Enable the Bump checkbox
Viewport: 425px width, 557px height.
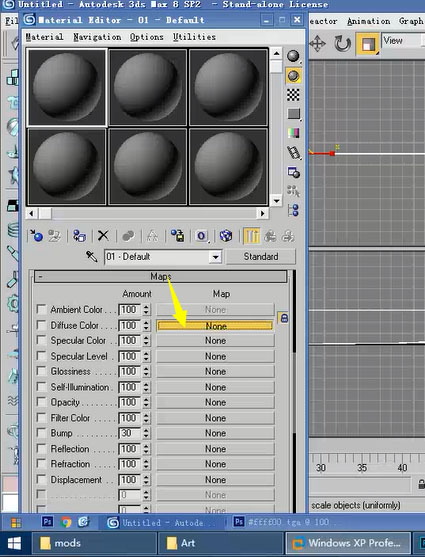pyautogui.click(x=42, y=433)
